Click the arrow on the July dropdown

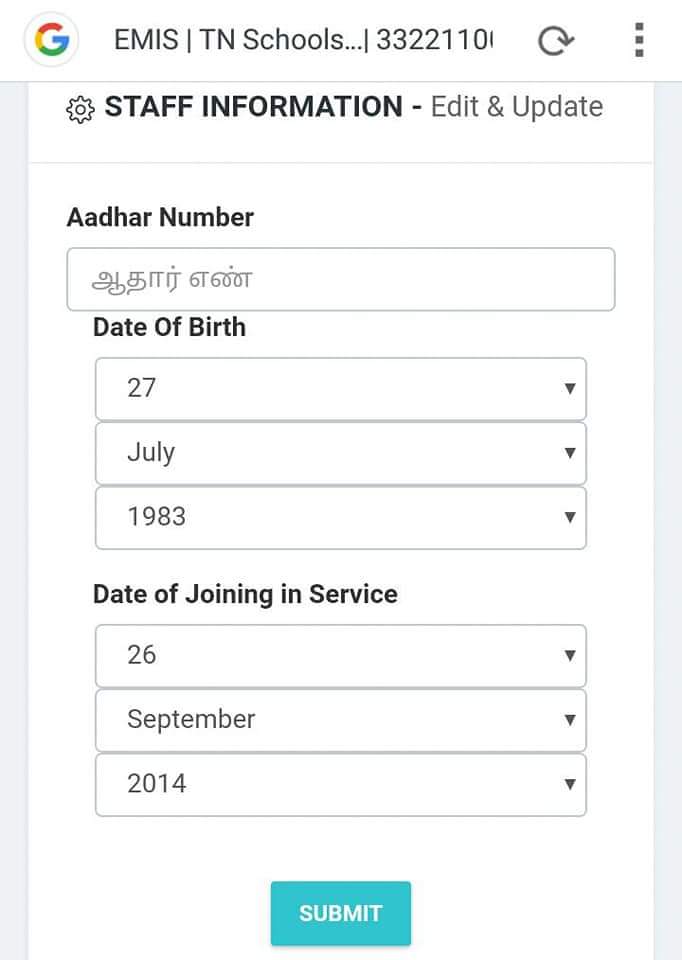(x=569, y=452)
